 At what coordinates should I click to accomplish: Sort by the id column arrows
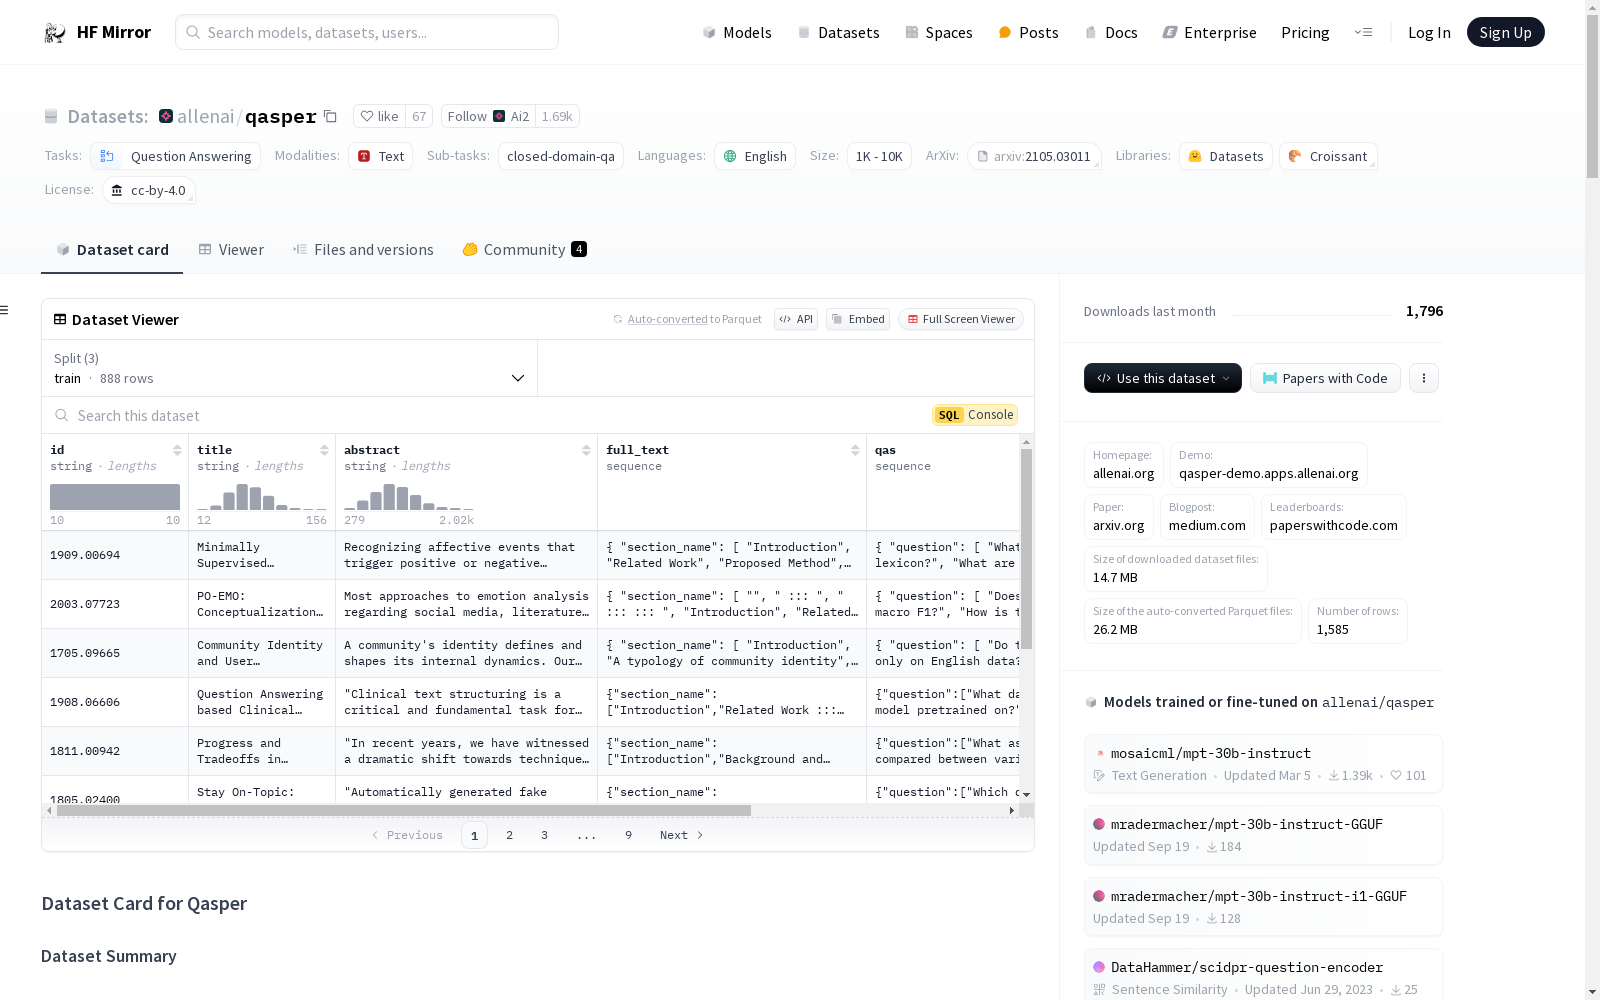pyautogui.click(x=177, y=450)
